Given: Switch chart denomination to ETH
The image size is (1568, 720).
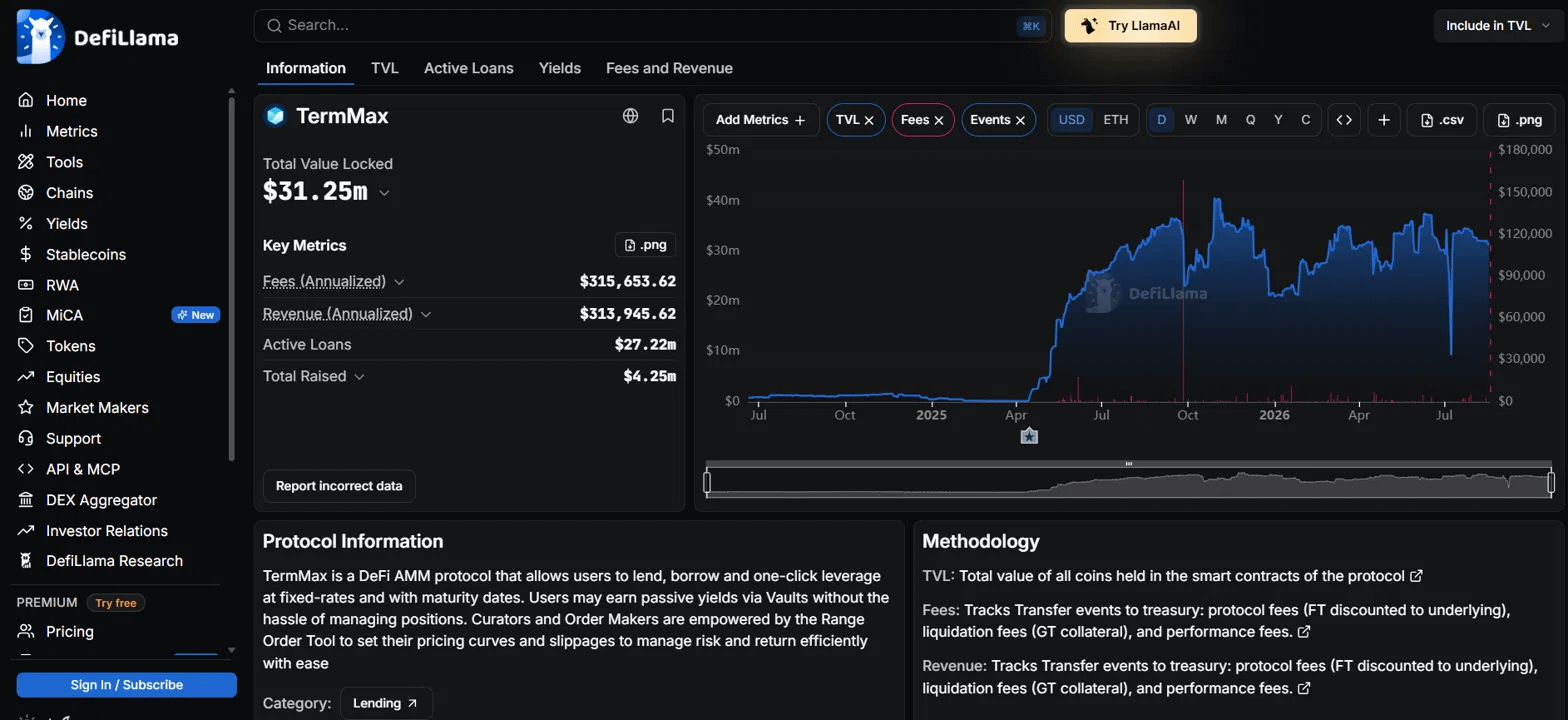Looking at the screenshot, I should pos(1115,120).
